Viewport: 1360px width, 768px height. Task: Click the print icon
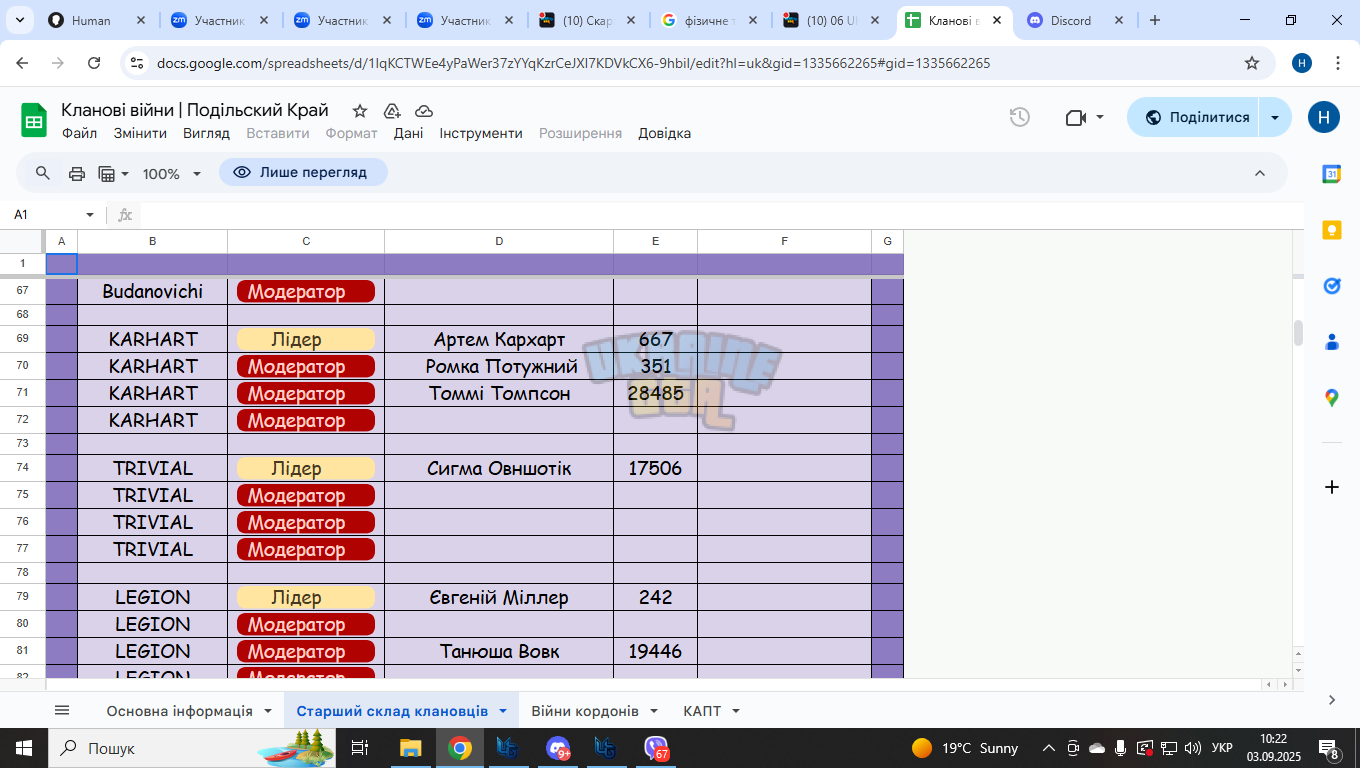[x=77, y=173]
